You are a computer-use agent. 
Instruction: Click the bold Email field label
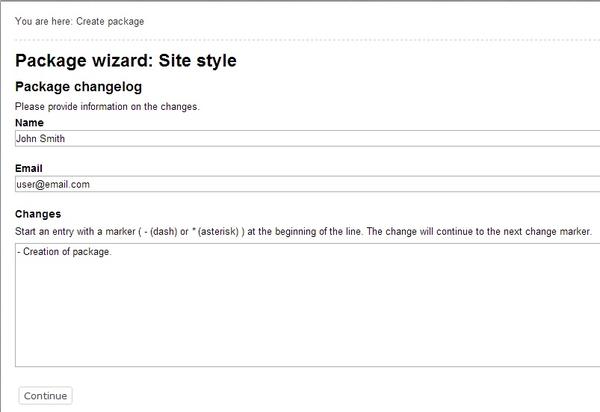[x=29, y=168]
